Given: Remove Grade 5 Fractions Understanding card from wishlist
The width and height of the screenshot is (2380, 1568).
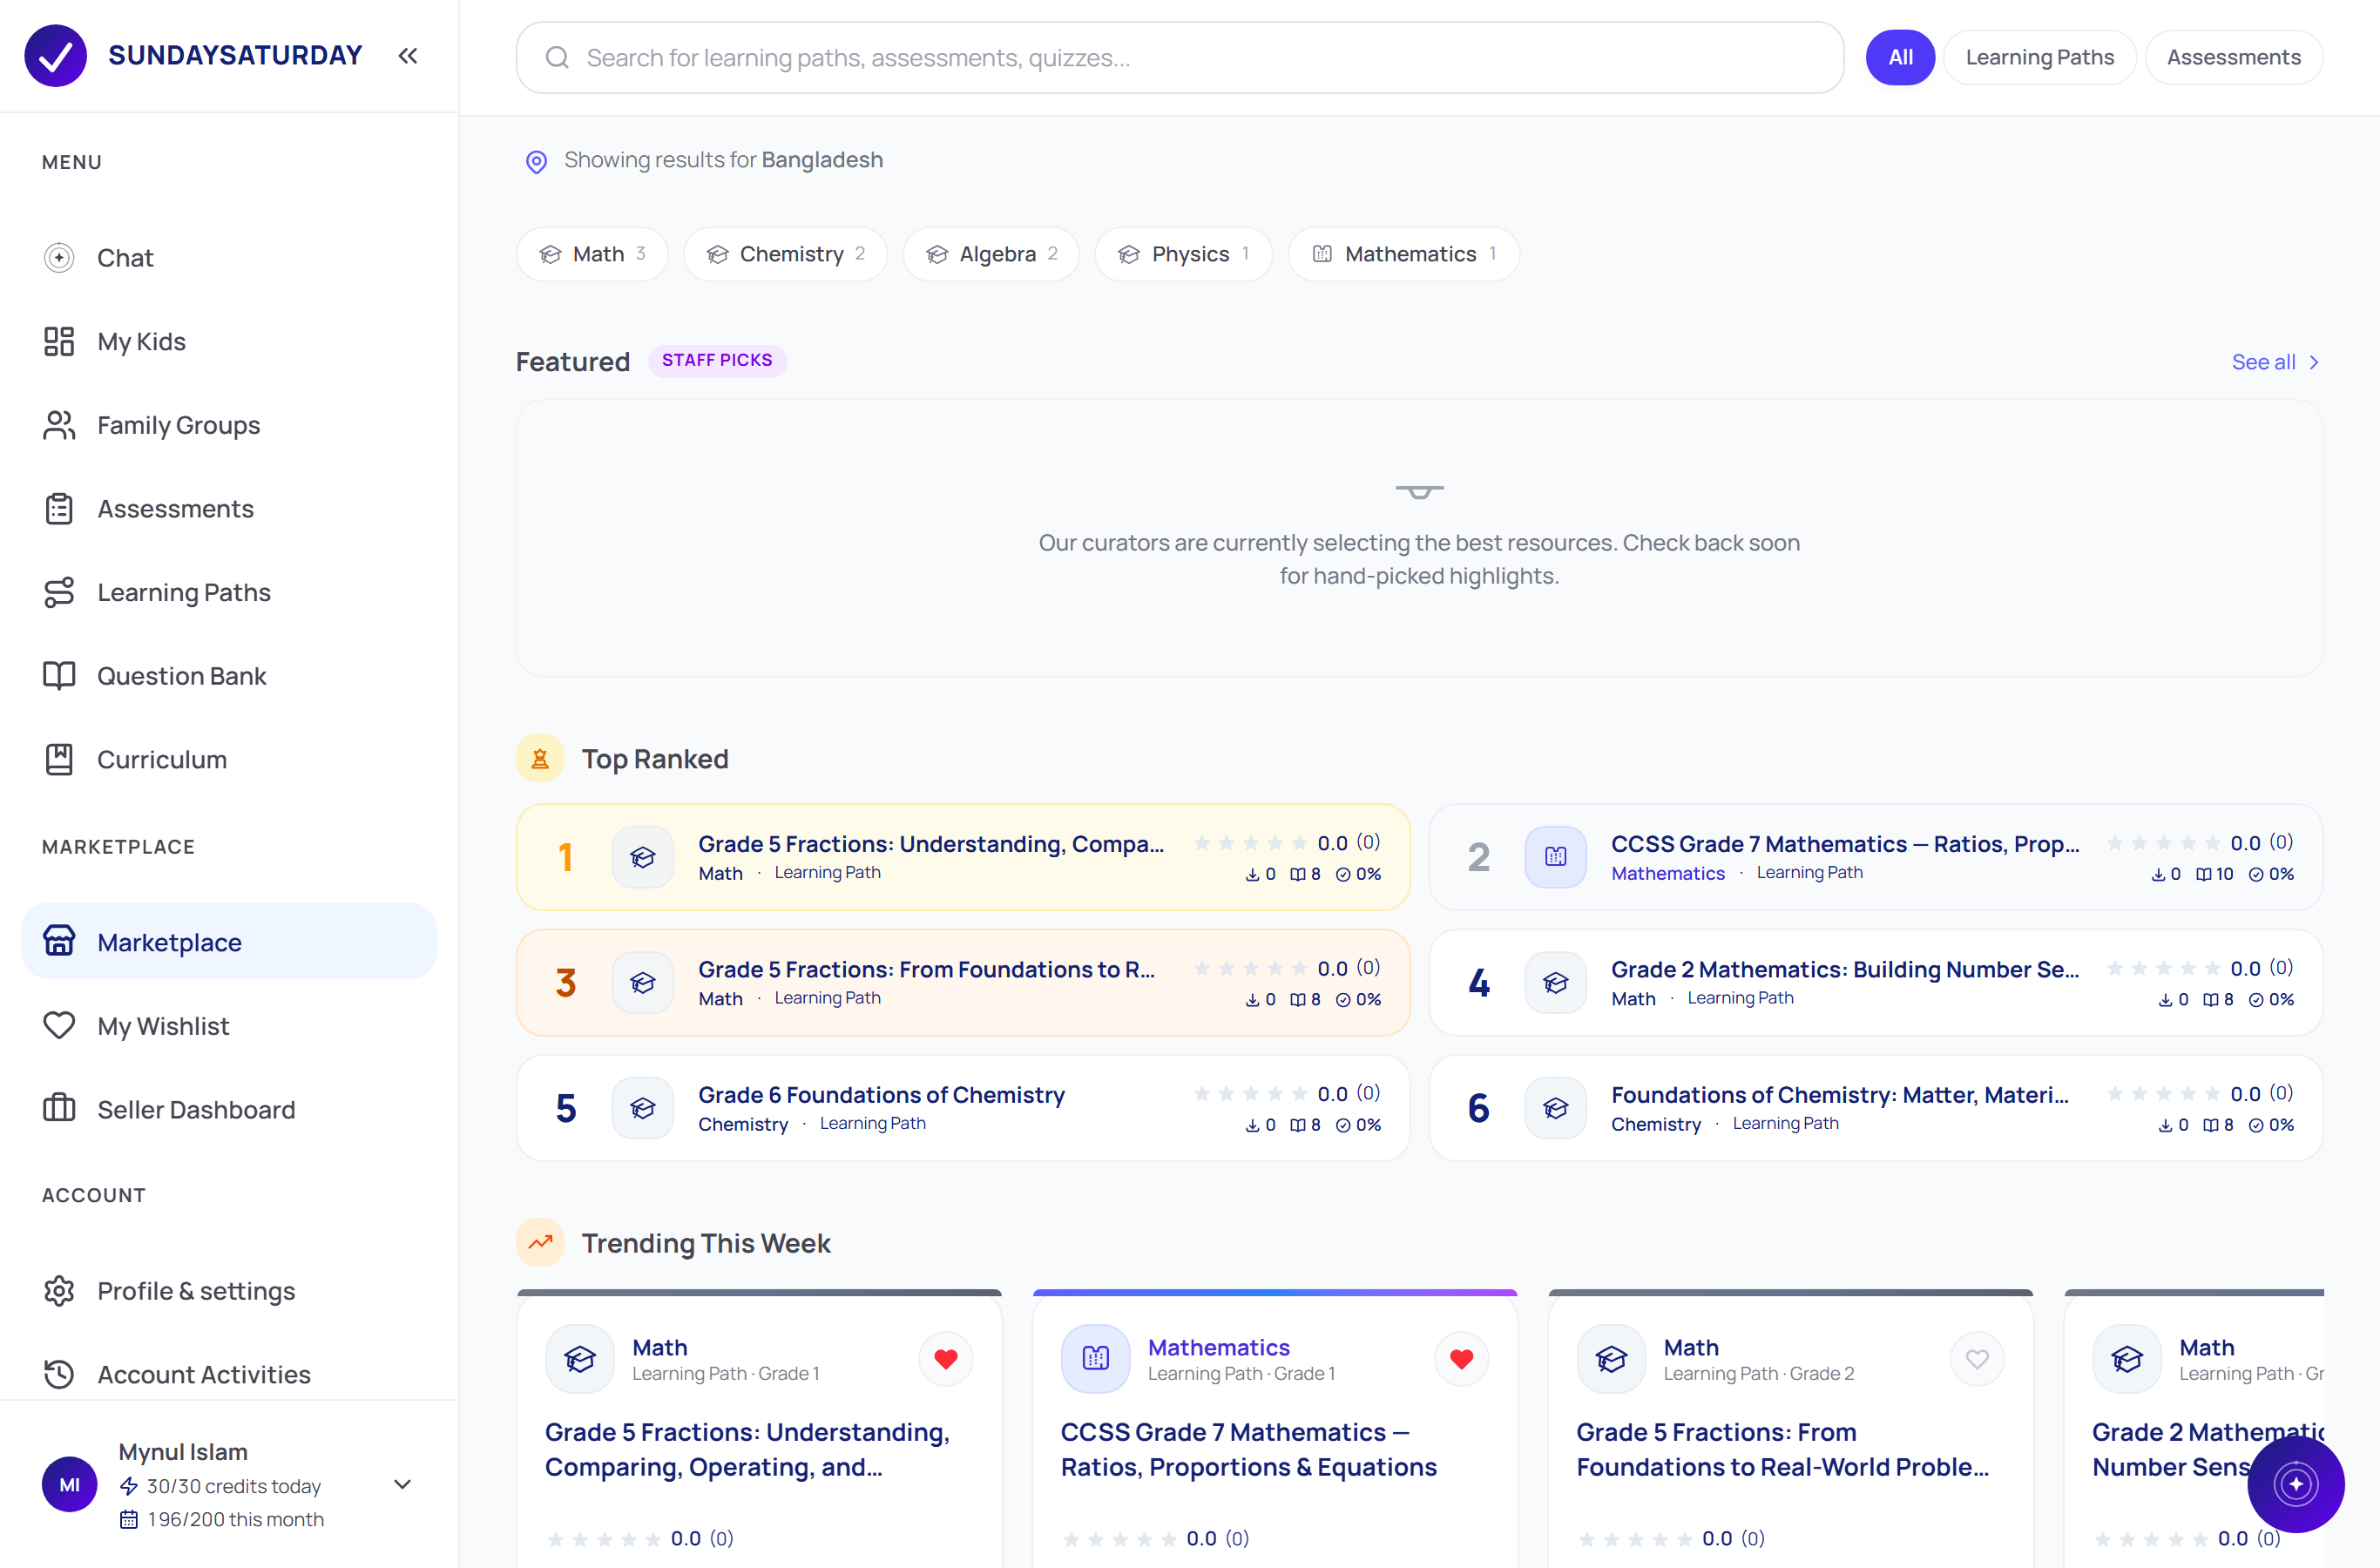Looking at the screenshot, I should pos(946,1359).
